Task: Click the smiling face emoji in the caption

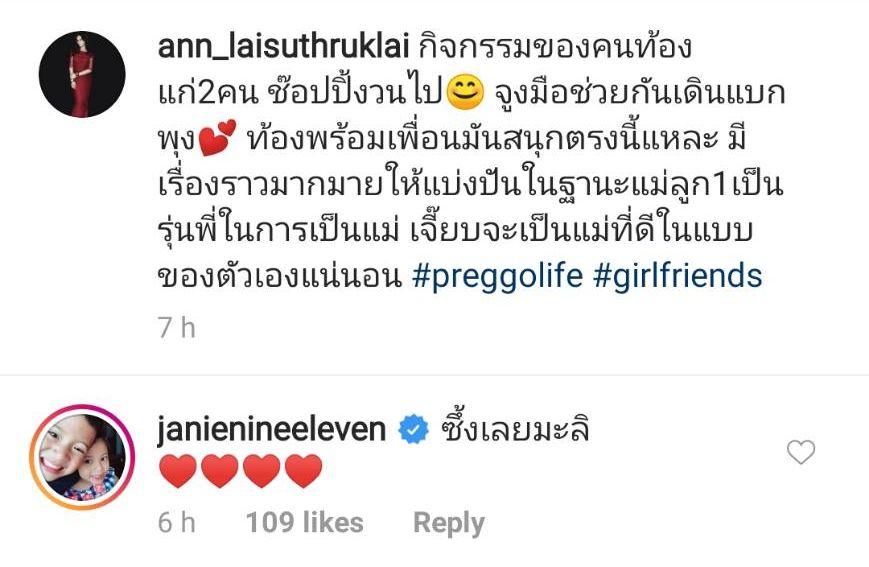Action: (x=465, y=93)
